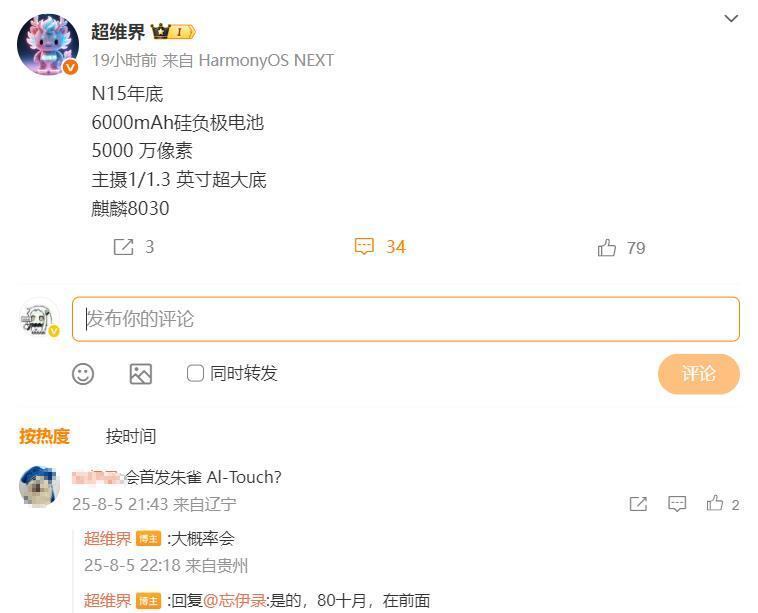Click the insert image icon below the comment box
The width and height of the screenshot is (758, 613).
click(x=141, y=374)
